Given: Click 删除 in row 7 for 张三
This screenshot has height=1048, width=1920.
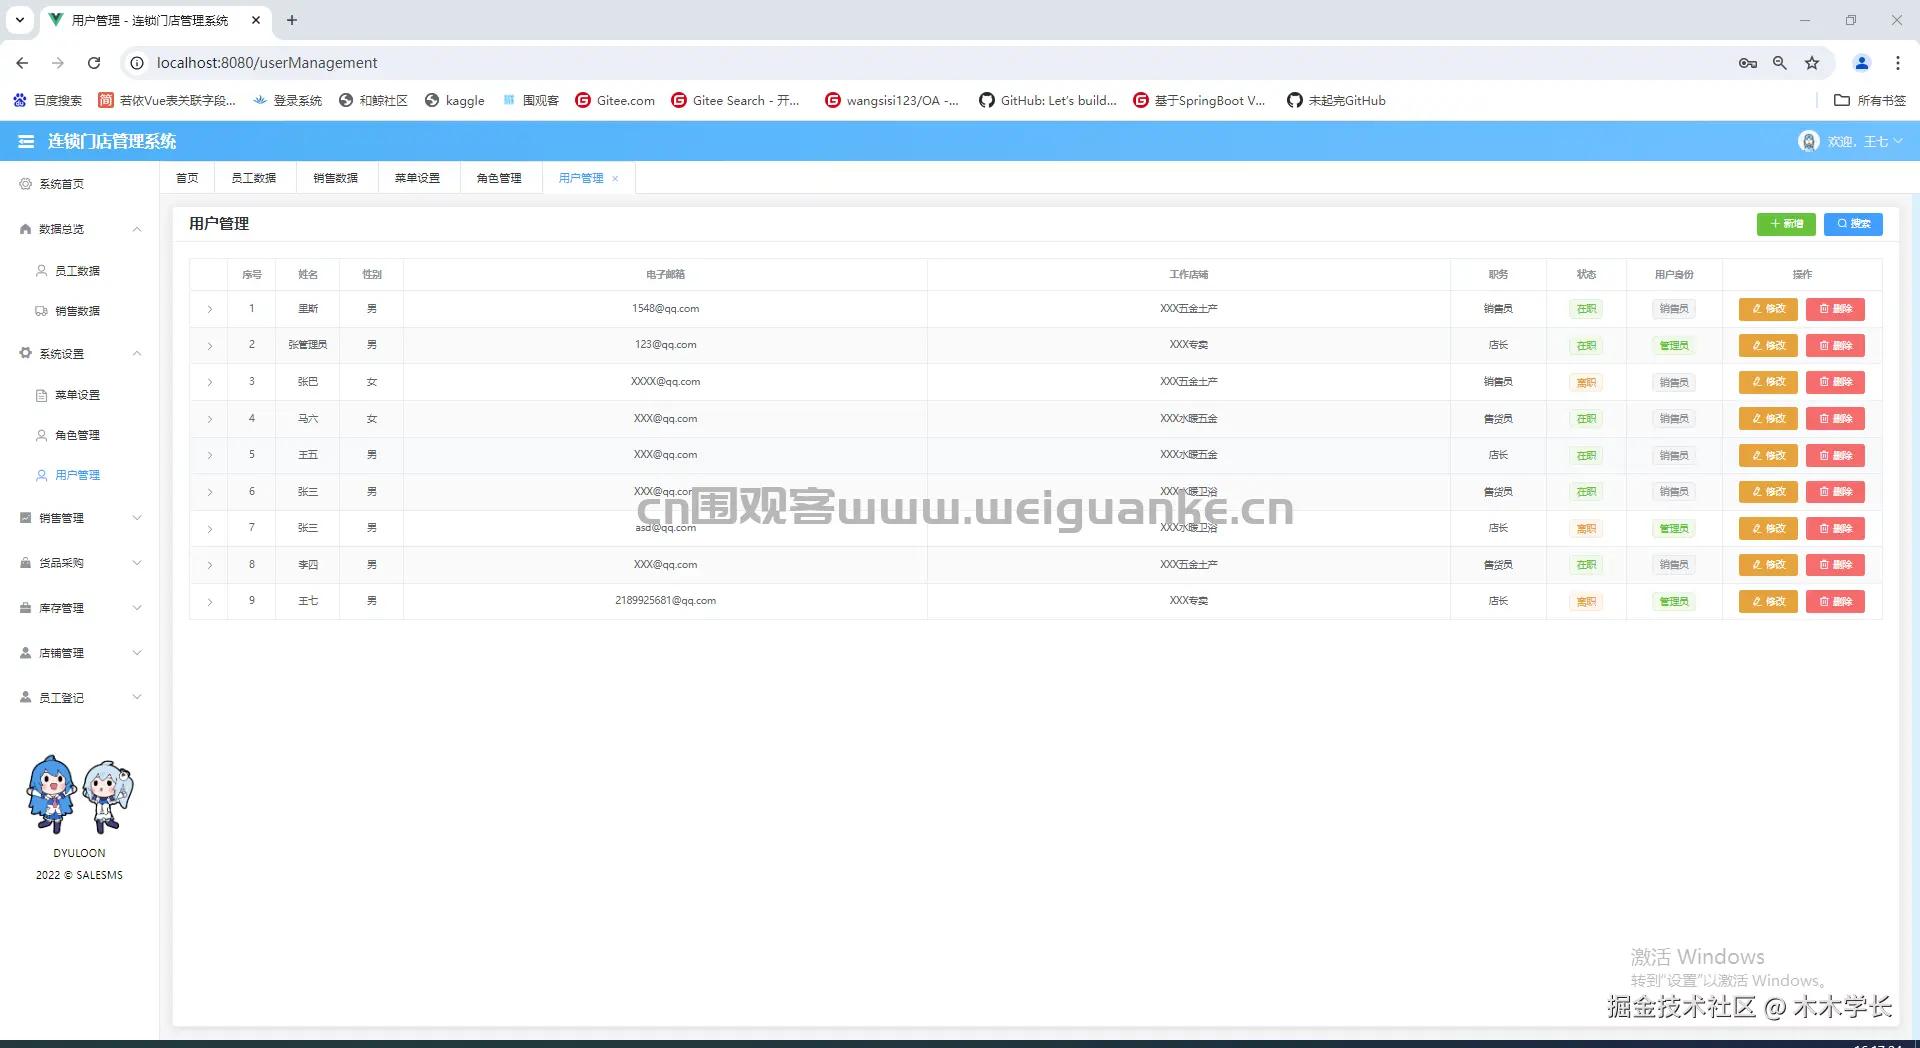Looking at the screenshot, I should tap(1835, 529).
